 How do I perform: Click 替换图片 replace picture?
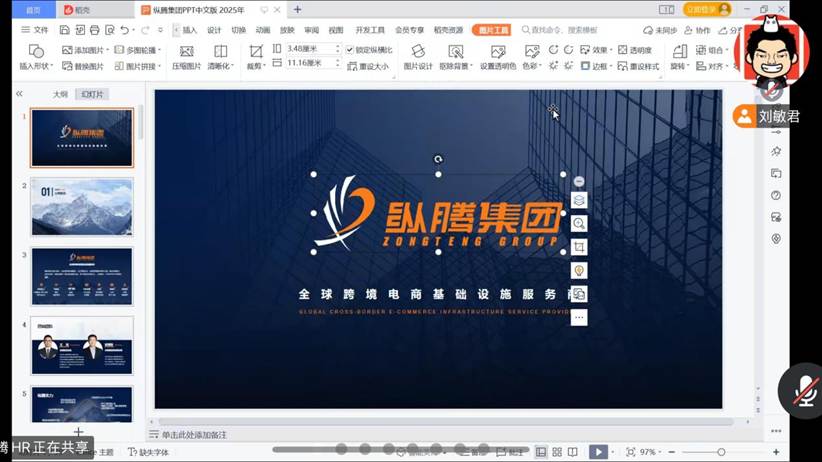[x=83, y=66]
